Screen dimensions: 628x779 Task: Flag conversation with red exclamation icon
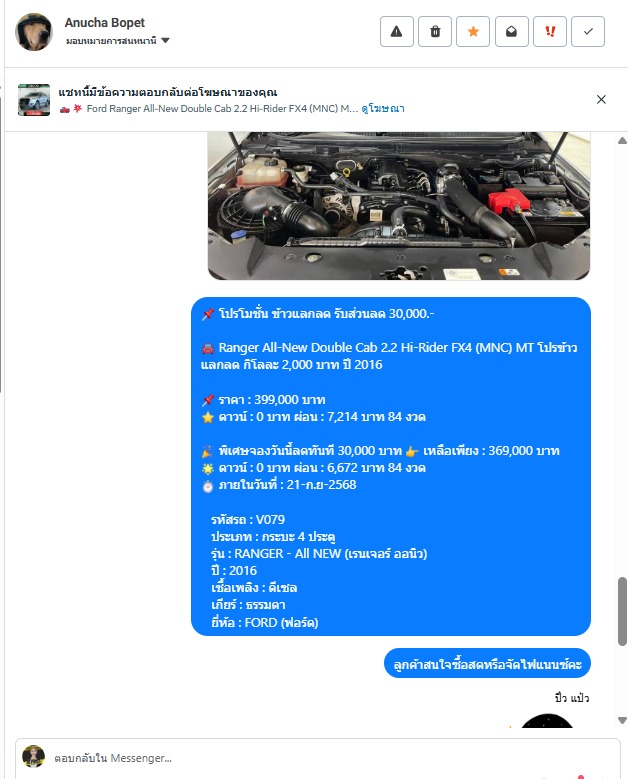550,32
